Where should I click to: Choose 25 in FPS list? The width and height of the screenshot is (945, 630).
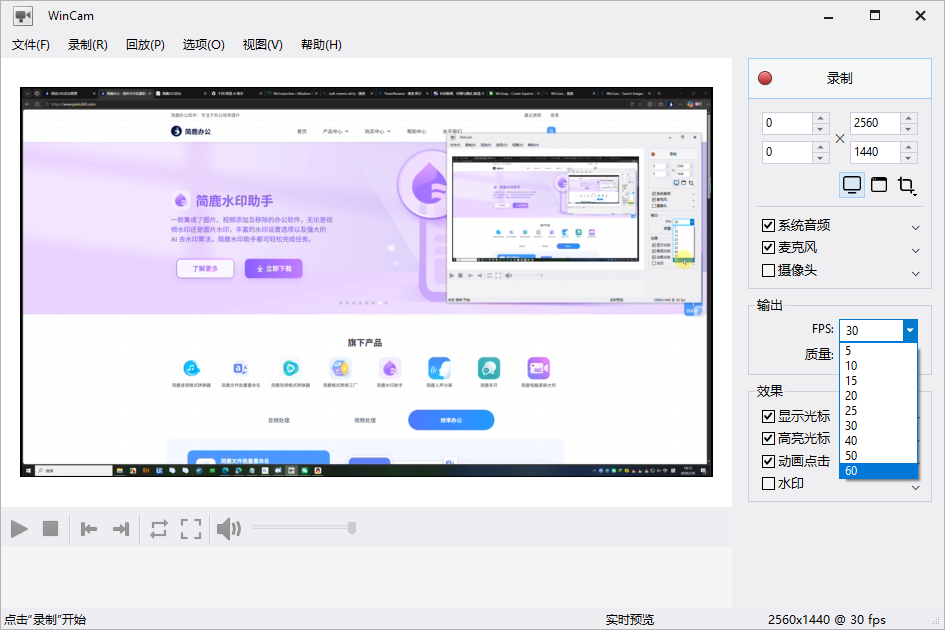878,411
